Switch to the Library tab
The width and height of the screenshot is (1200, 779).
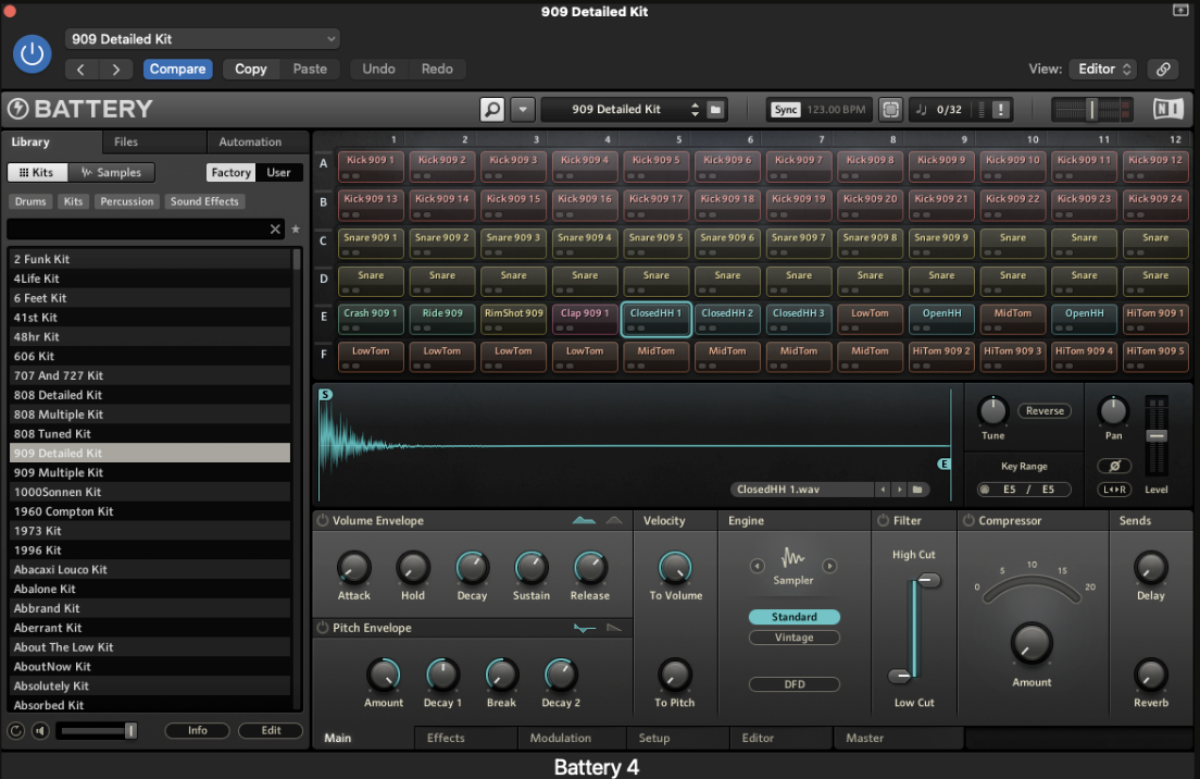pyautogui.click(x=52, y=142)
